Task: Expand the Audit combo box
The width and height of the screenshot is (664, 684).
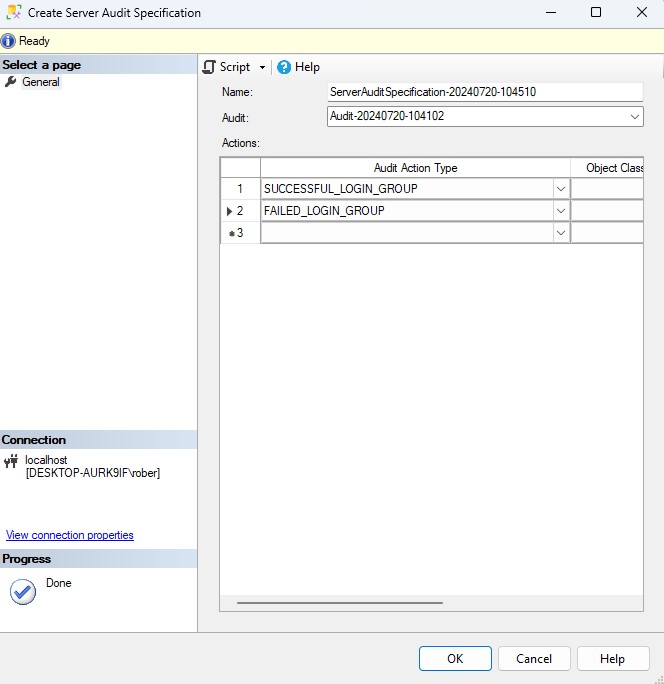Action: [635, 117]
